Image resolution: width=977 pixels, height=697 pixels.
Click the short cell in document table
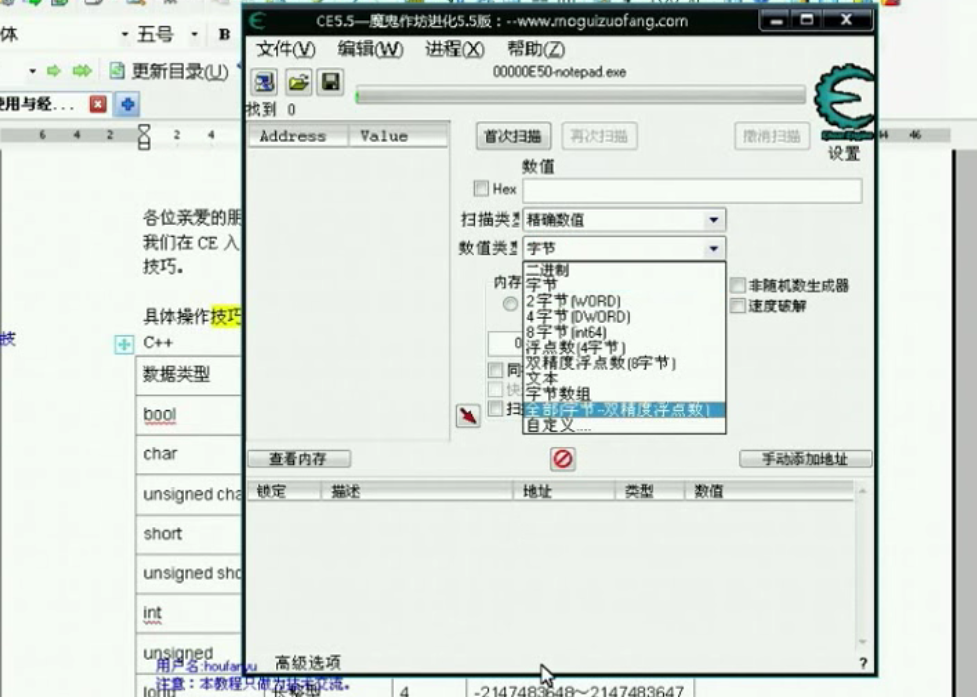[188, 534]
